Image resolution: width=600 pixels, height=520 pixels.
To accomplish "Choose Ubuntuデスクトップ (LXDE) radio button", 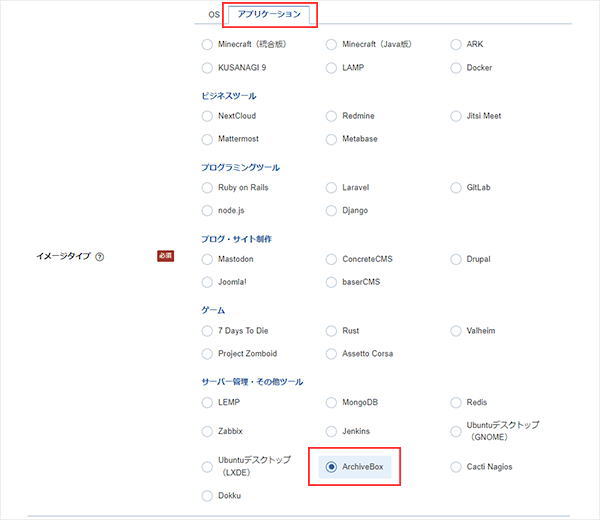I will (x=207, y=467).
